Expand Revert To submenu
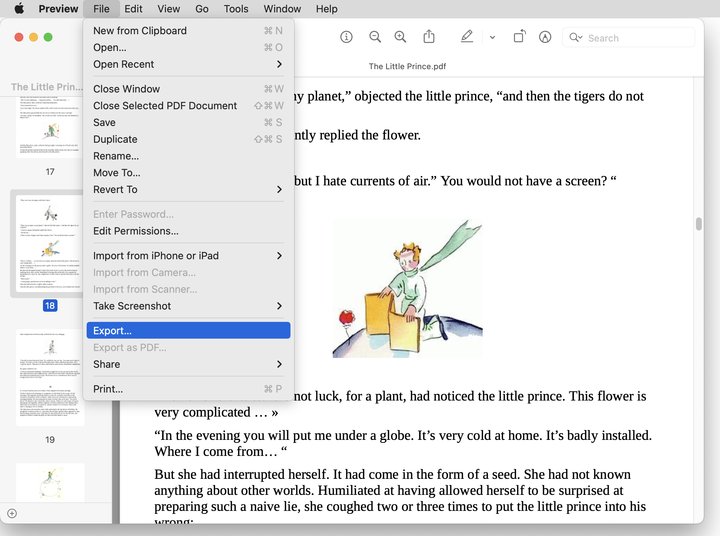The image size is (720, 536). (x=279, y=189)
